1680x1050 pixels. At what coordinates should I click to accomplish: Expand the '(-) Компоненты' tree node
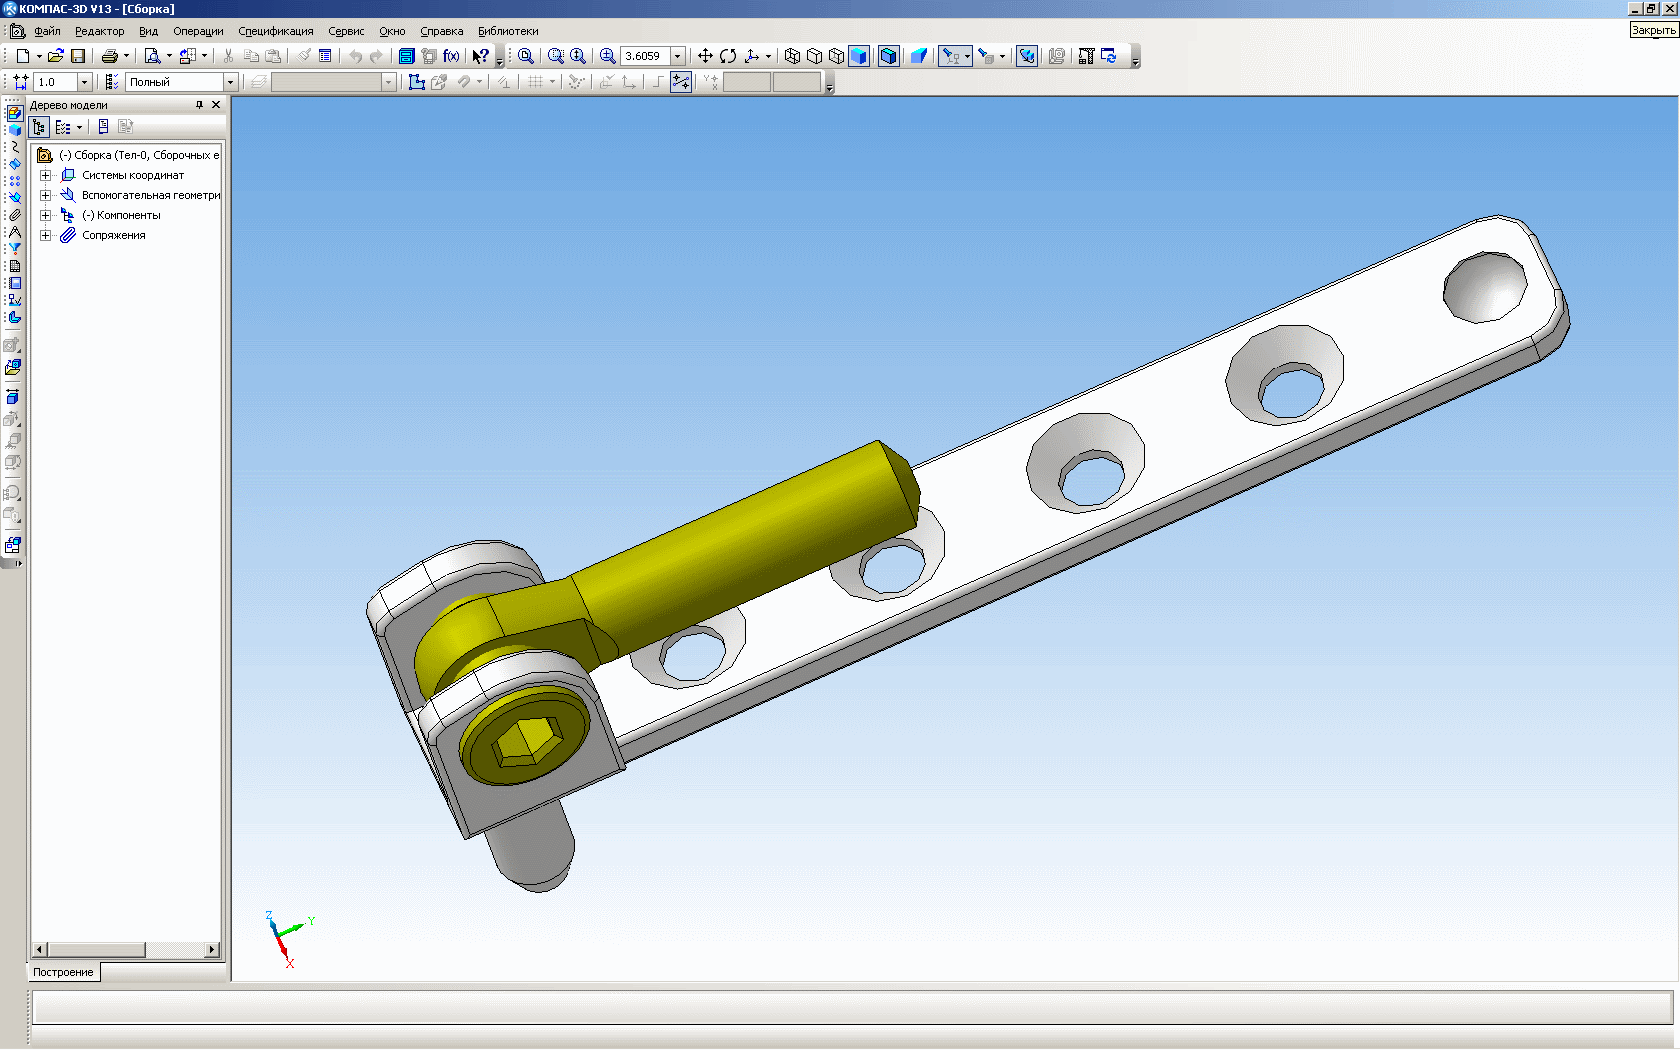click(45, 215)
